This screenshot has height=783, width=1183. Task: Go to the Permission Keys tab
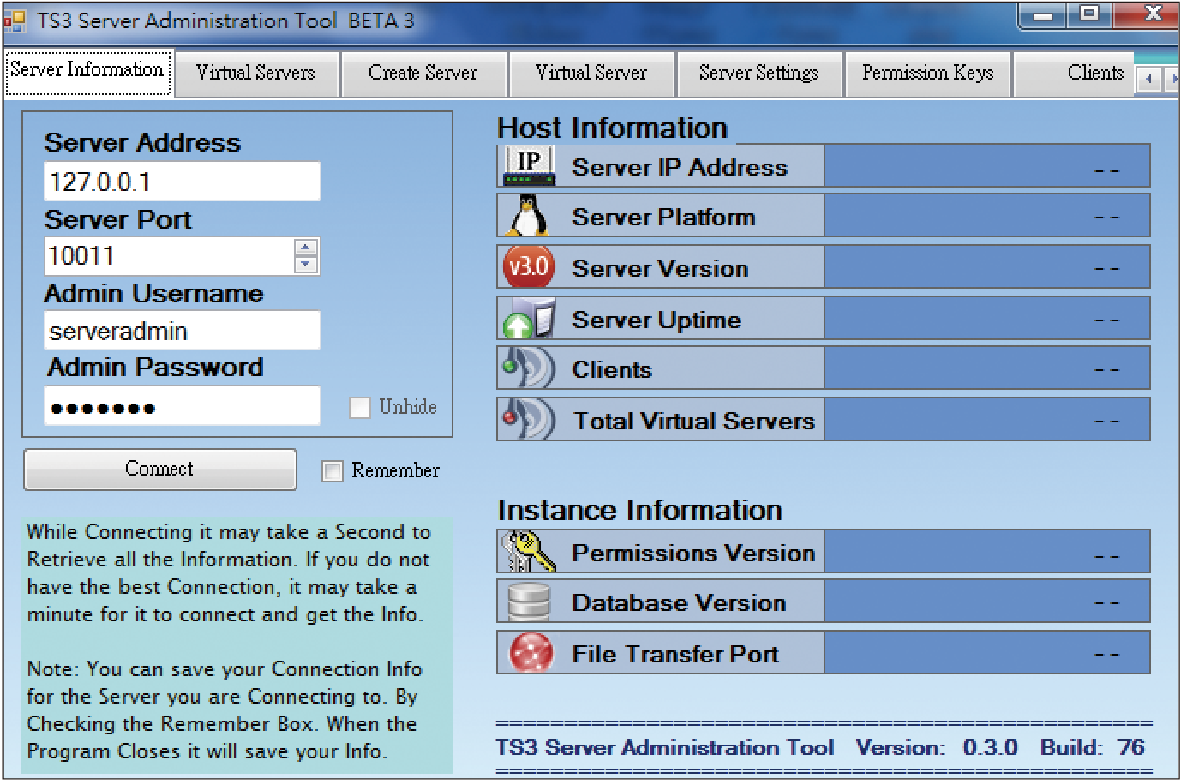coord(928,73)
